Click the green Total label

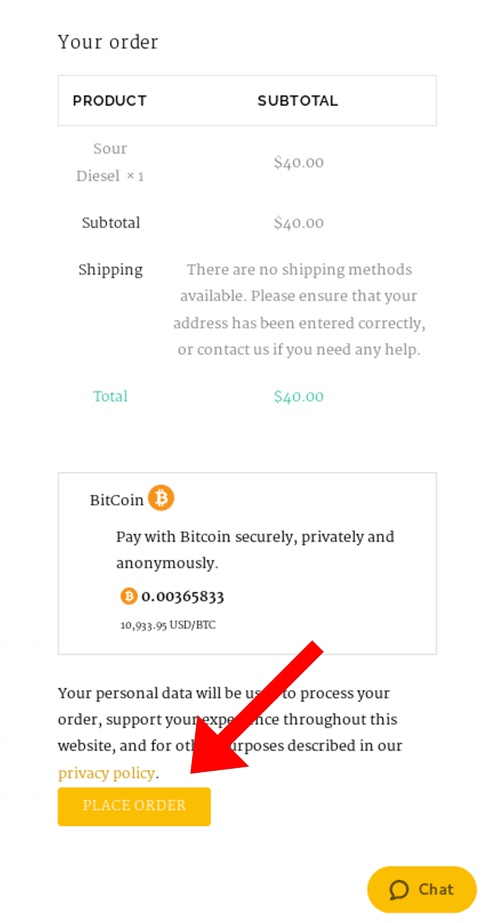110,396
